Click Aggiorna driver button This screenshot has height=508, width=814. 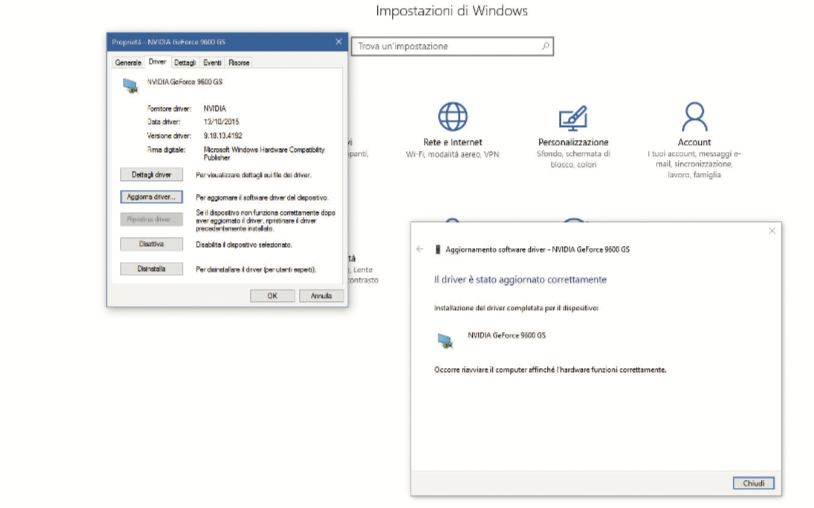point(151,197)
